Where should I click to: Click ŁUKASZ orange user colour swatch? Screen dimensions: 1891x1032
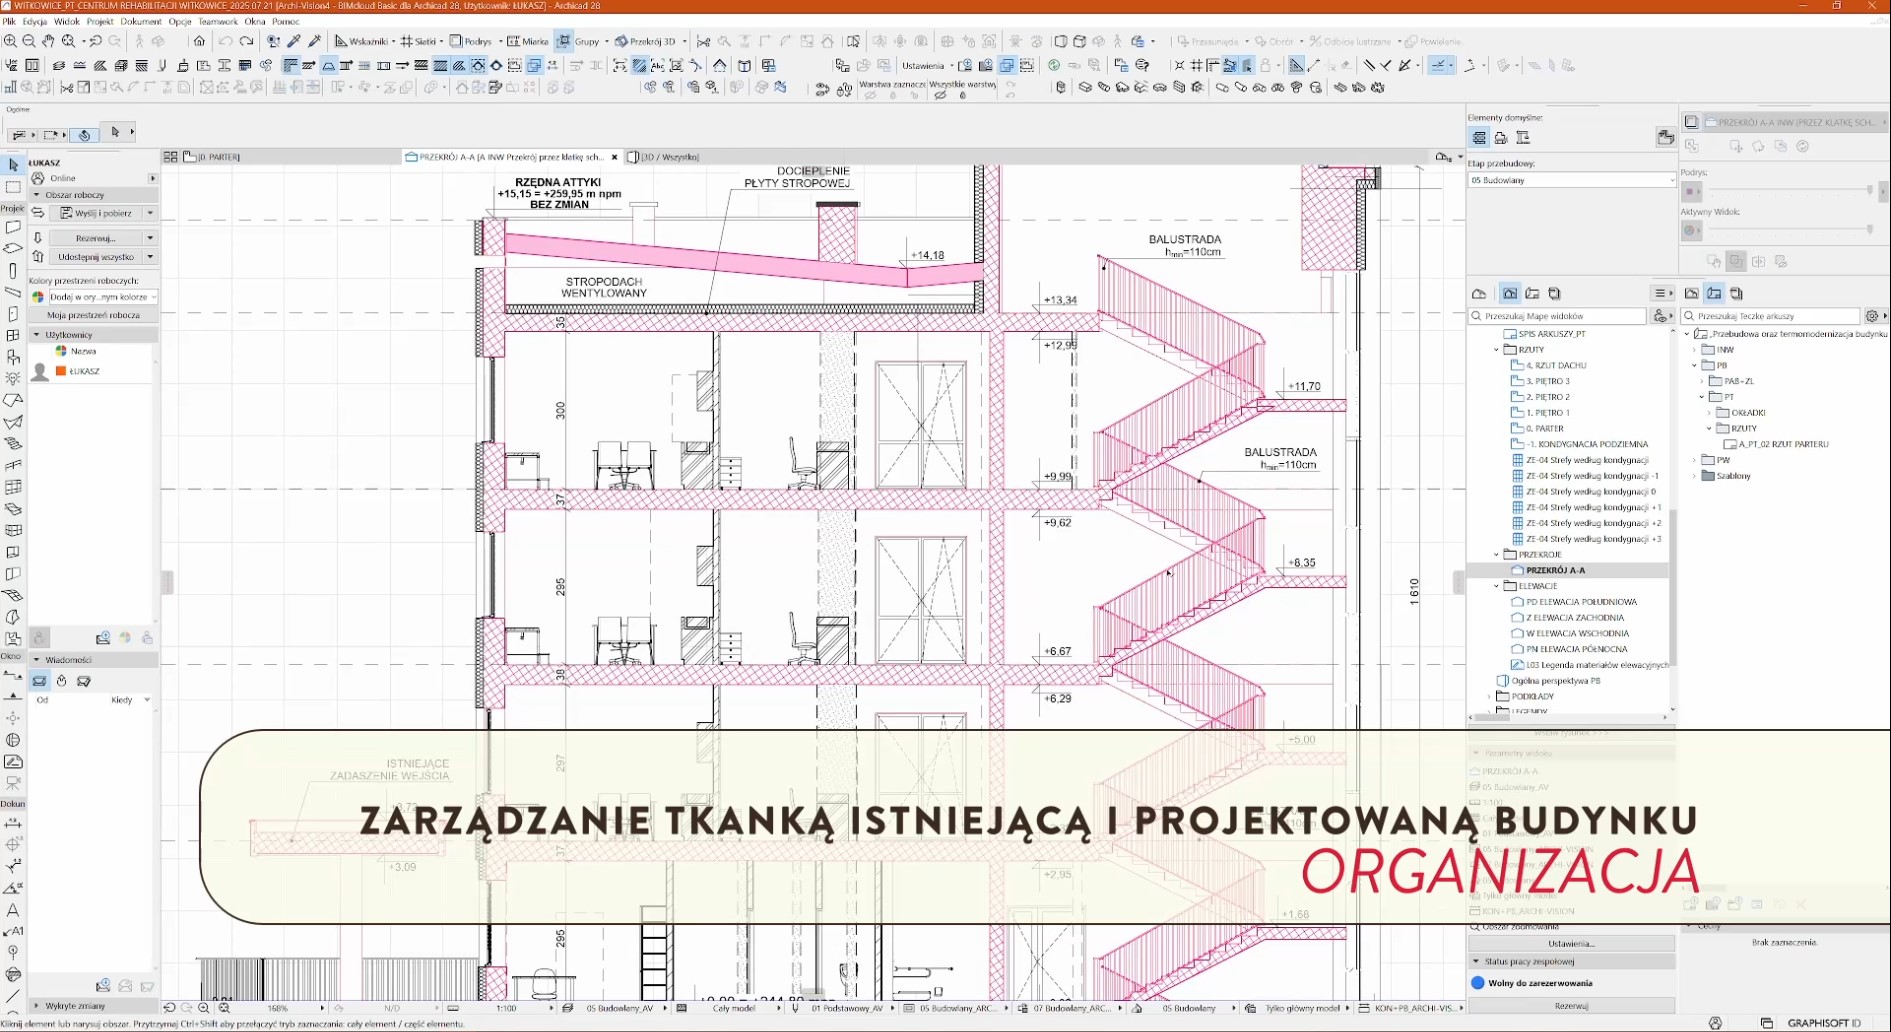click(x=61, y=371)
